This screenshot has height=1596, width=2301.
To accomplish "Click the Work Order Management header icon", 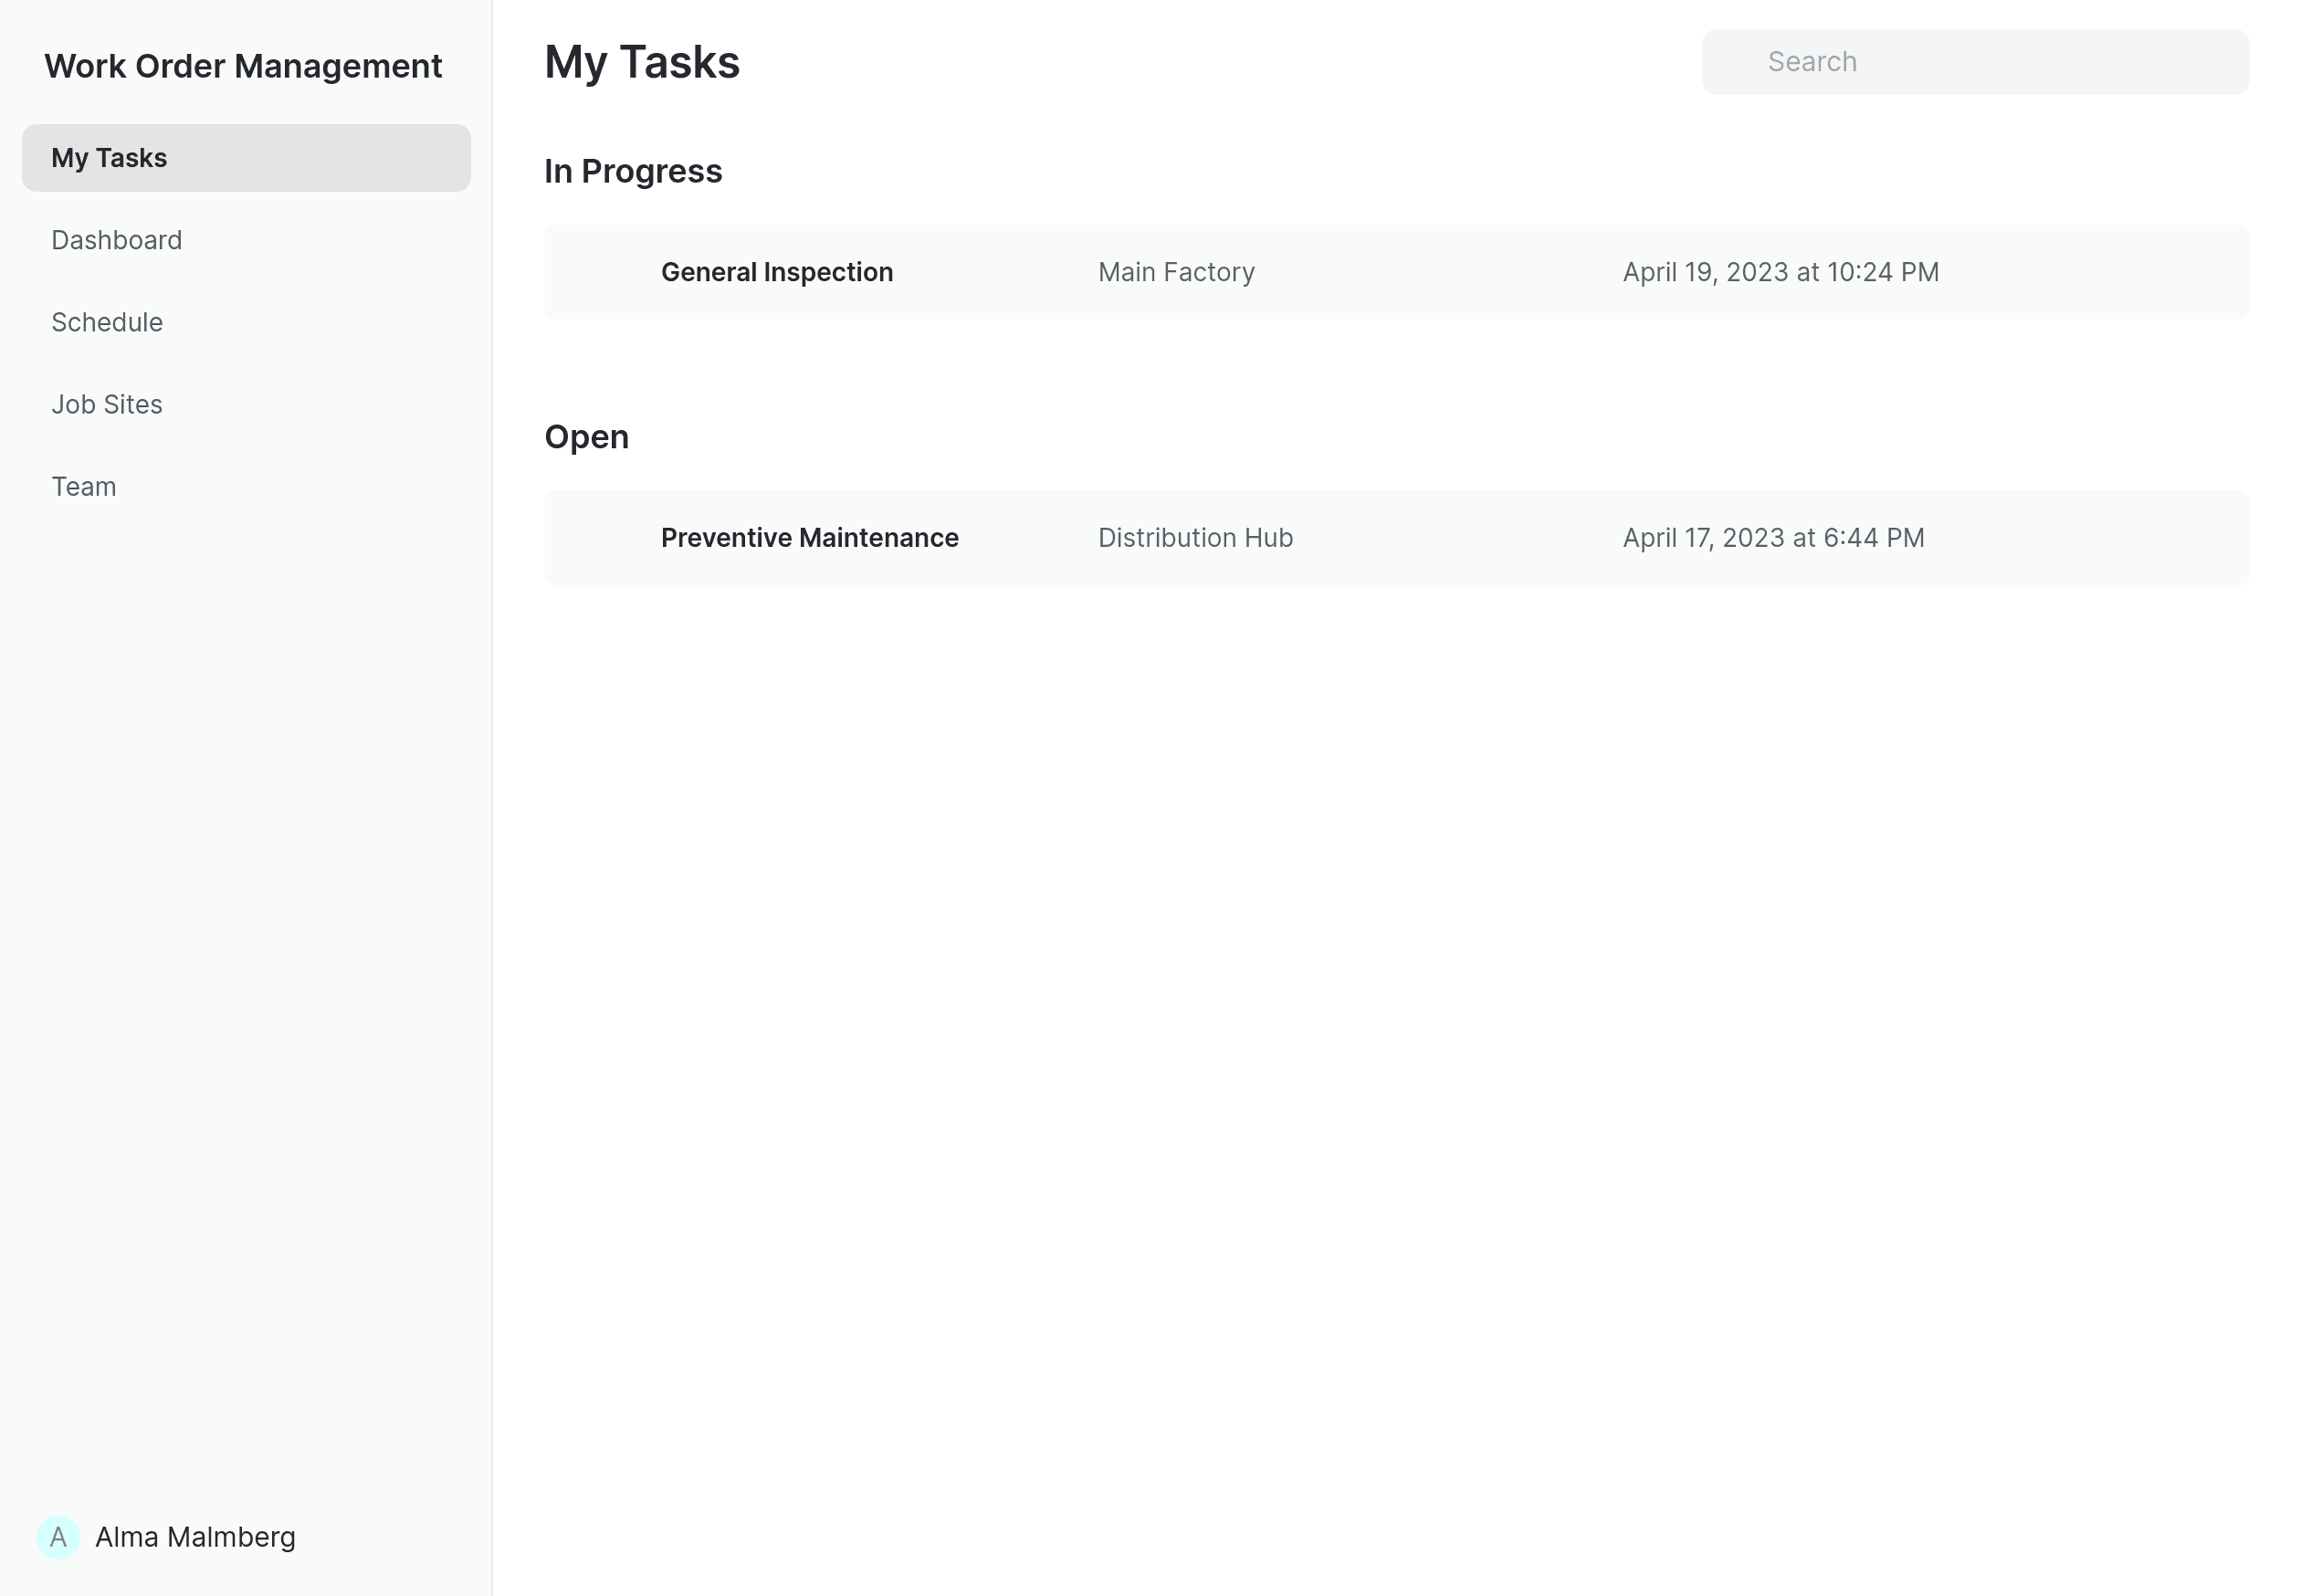I will (243, 65).
